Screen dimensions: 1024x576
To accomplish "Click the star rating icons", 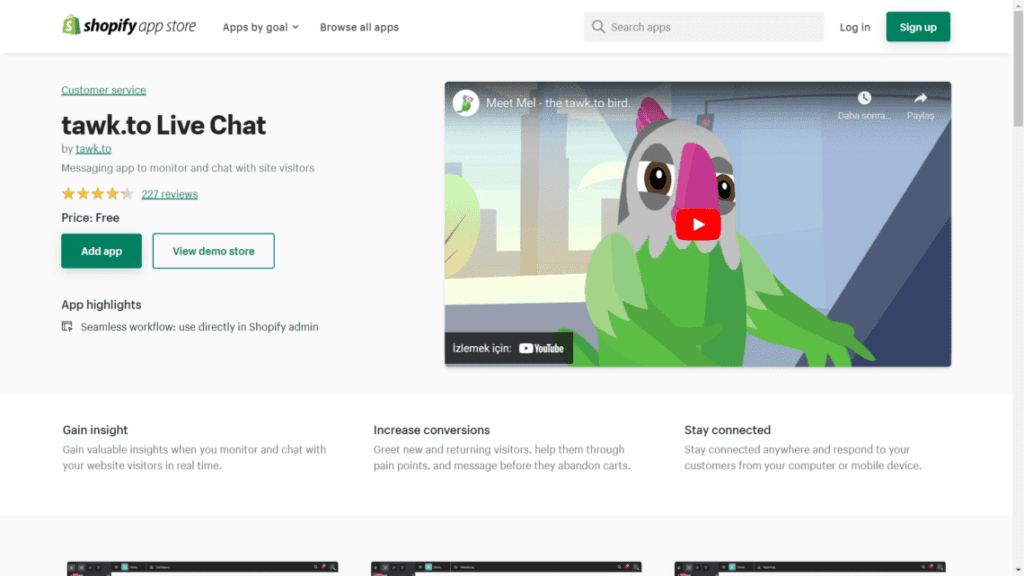I will click(97, 193).
